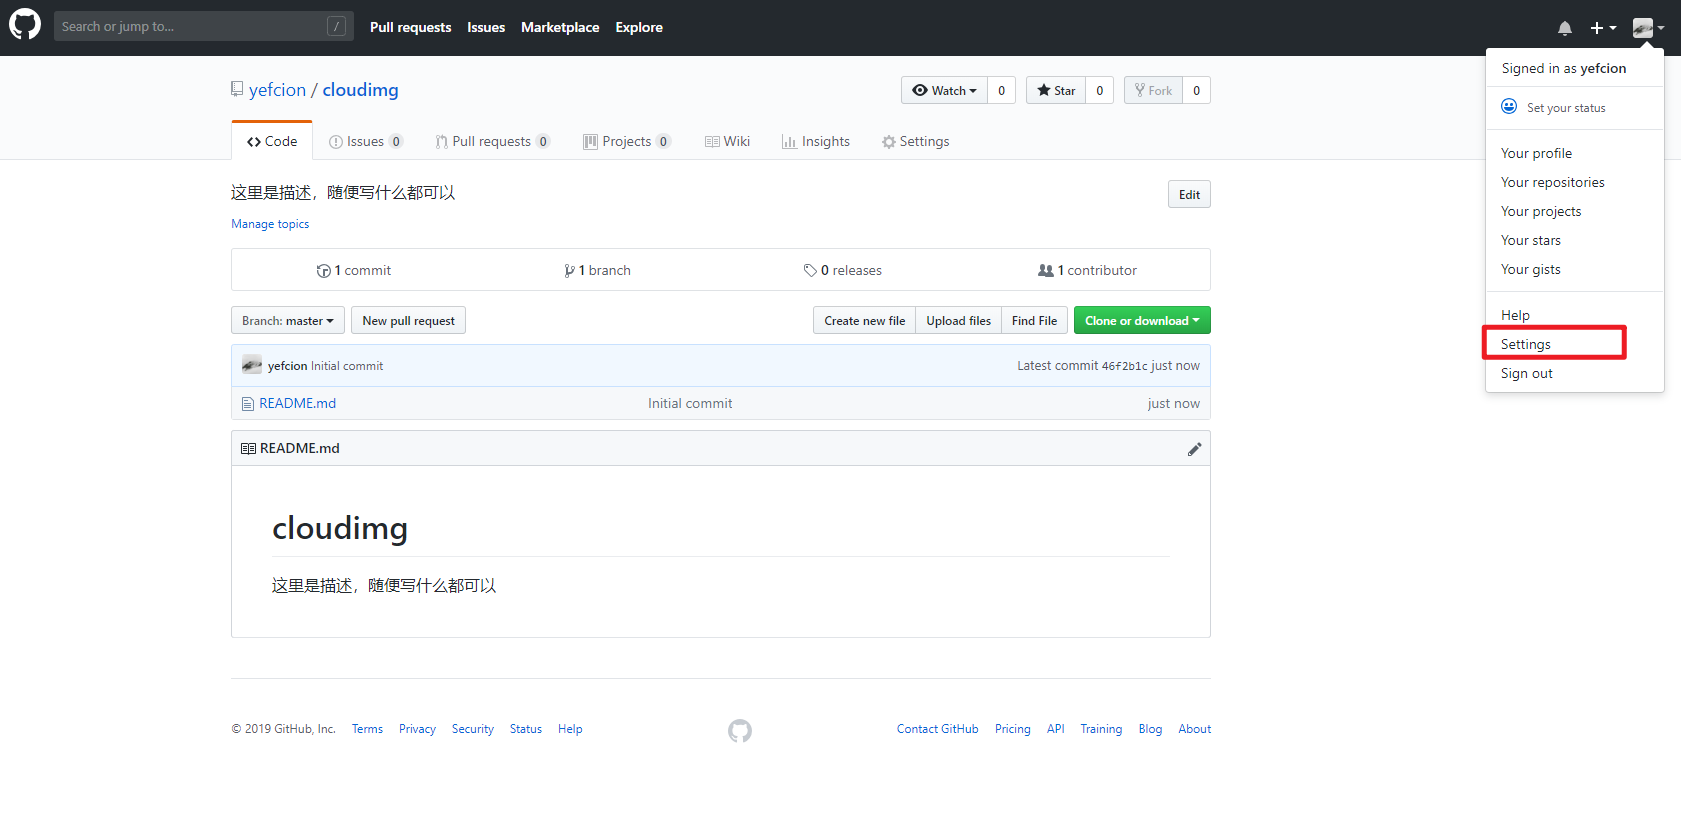Open cloudimg repository title link

click(360, 90)
